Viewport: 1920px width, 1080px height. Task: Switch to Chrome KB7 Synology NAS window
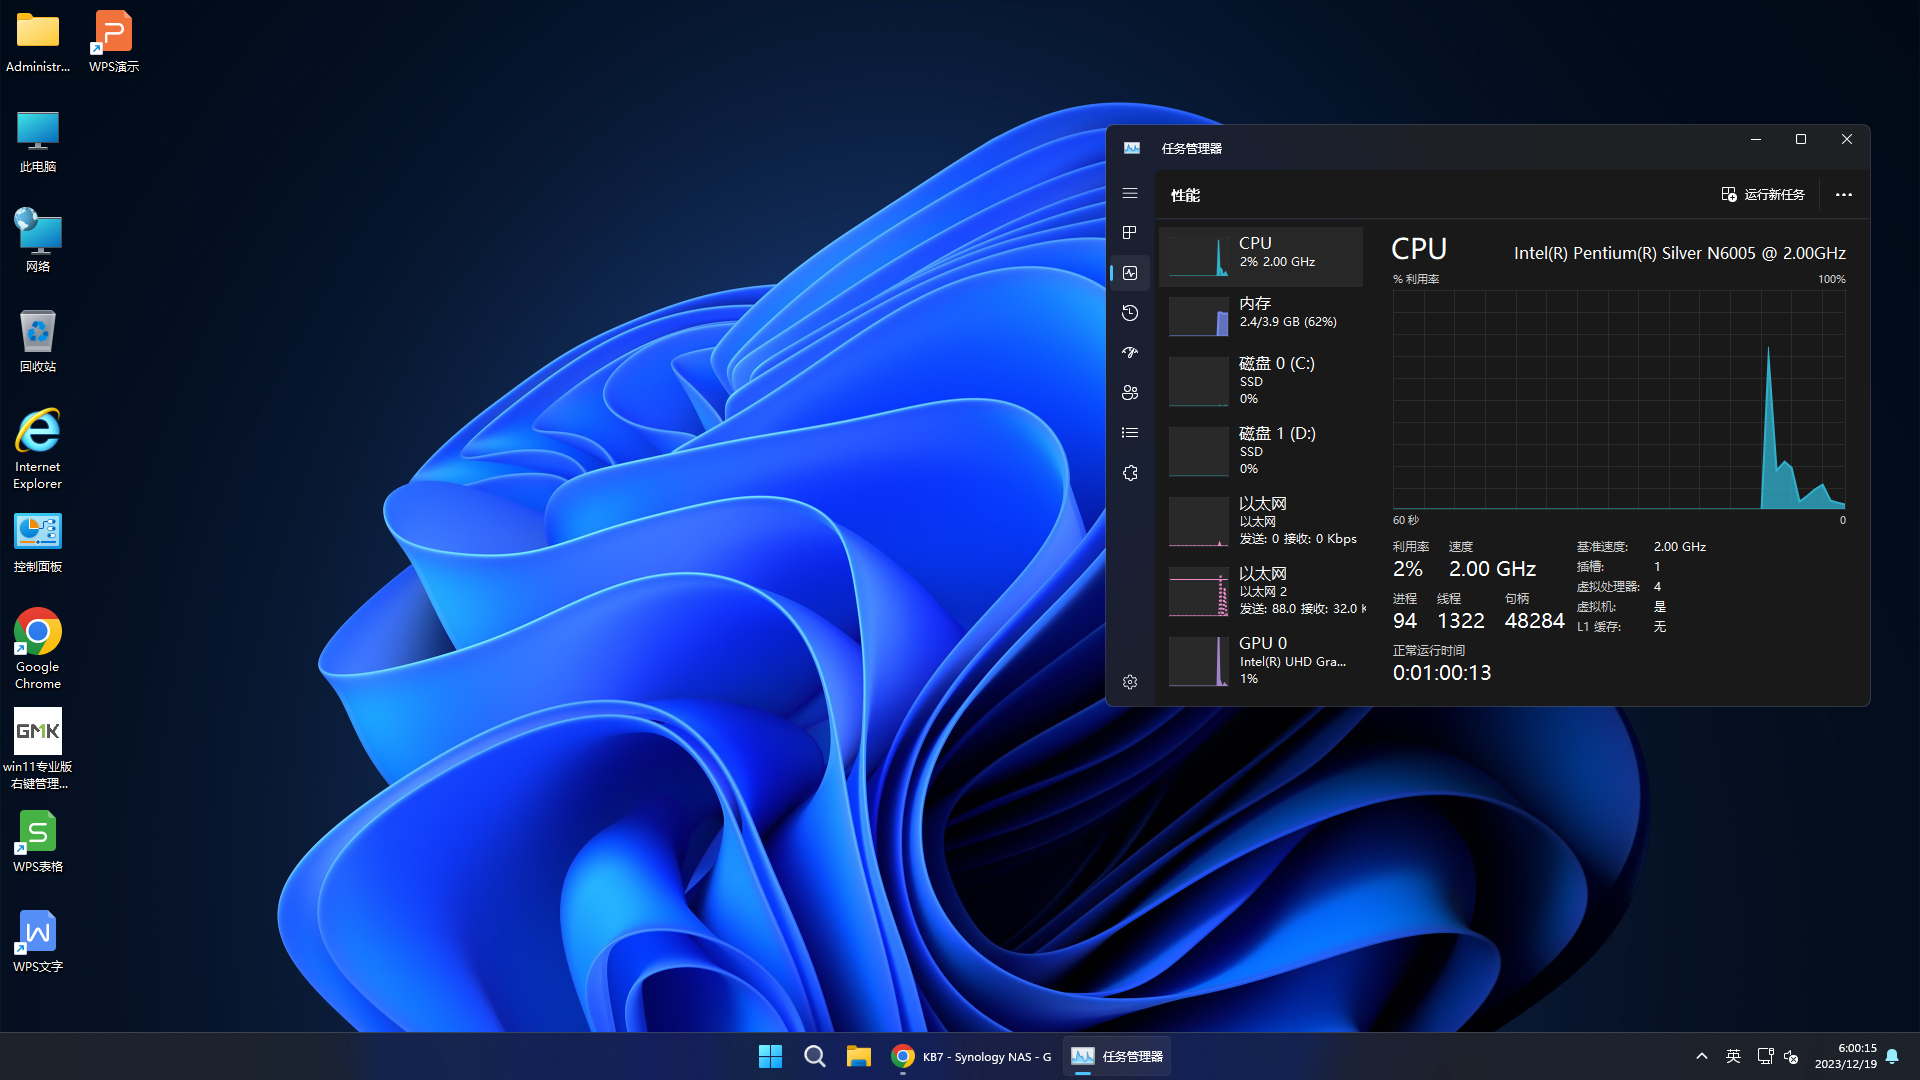tap(970, 1056)
